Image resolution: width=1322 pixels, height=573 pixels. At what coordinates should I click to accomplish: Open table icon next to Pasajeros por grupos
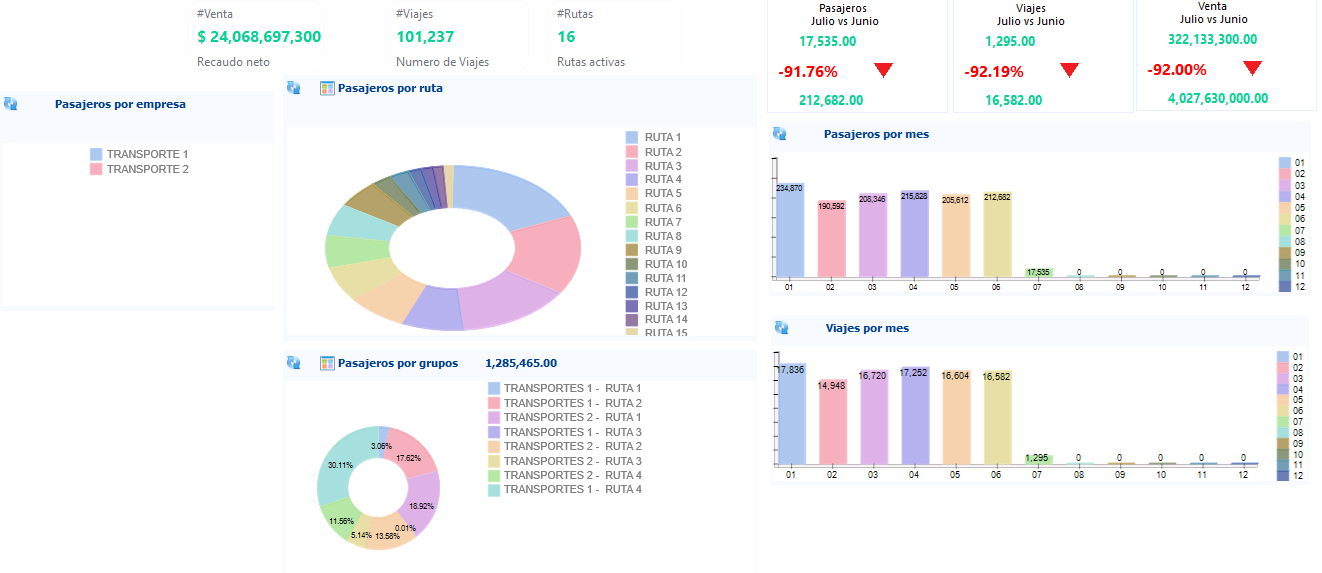coord(327,363)
